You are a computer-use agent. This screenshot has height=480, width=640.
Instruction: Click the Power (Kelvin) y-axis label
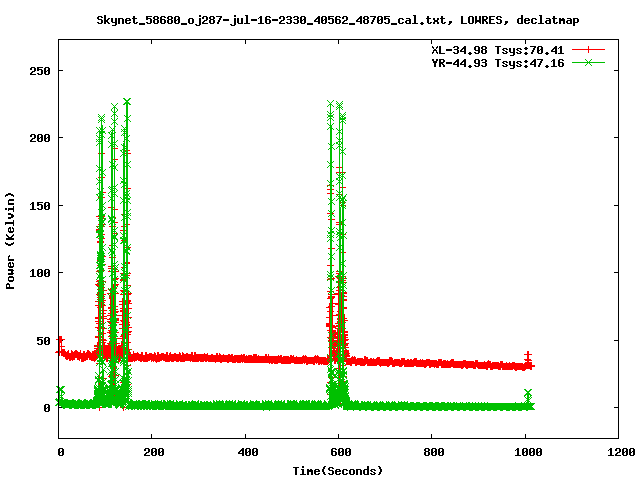pos(11,240)
